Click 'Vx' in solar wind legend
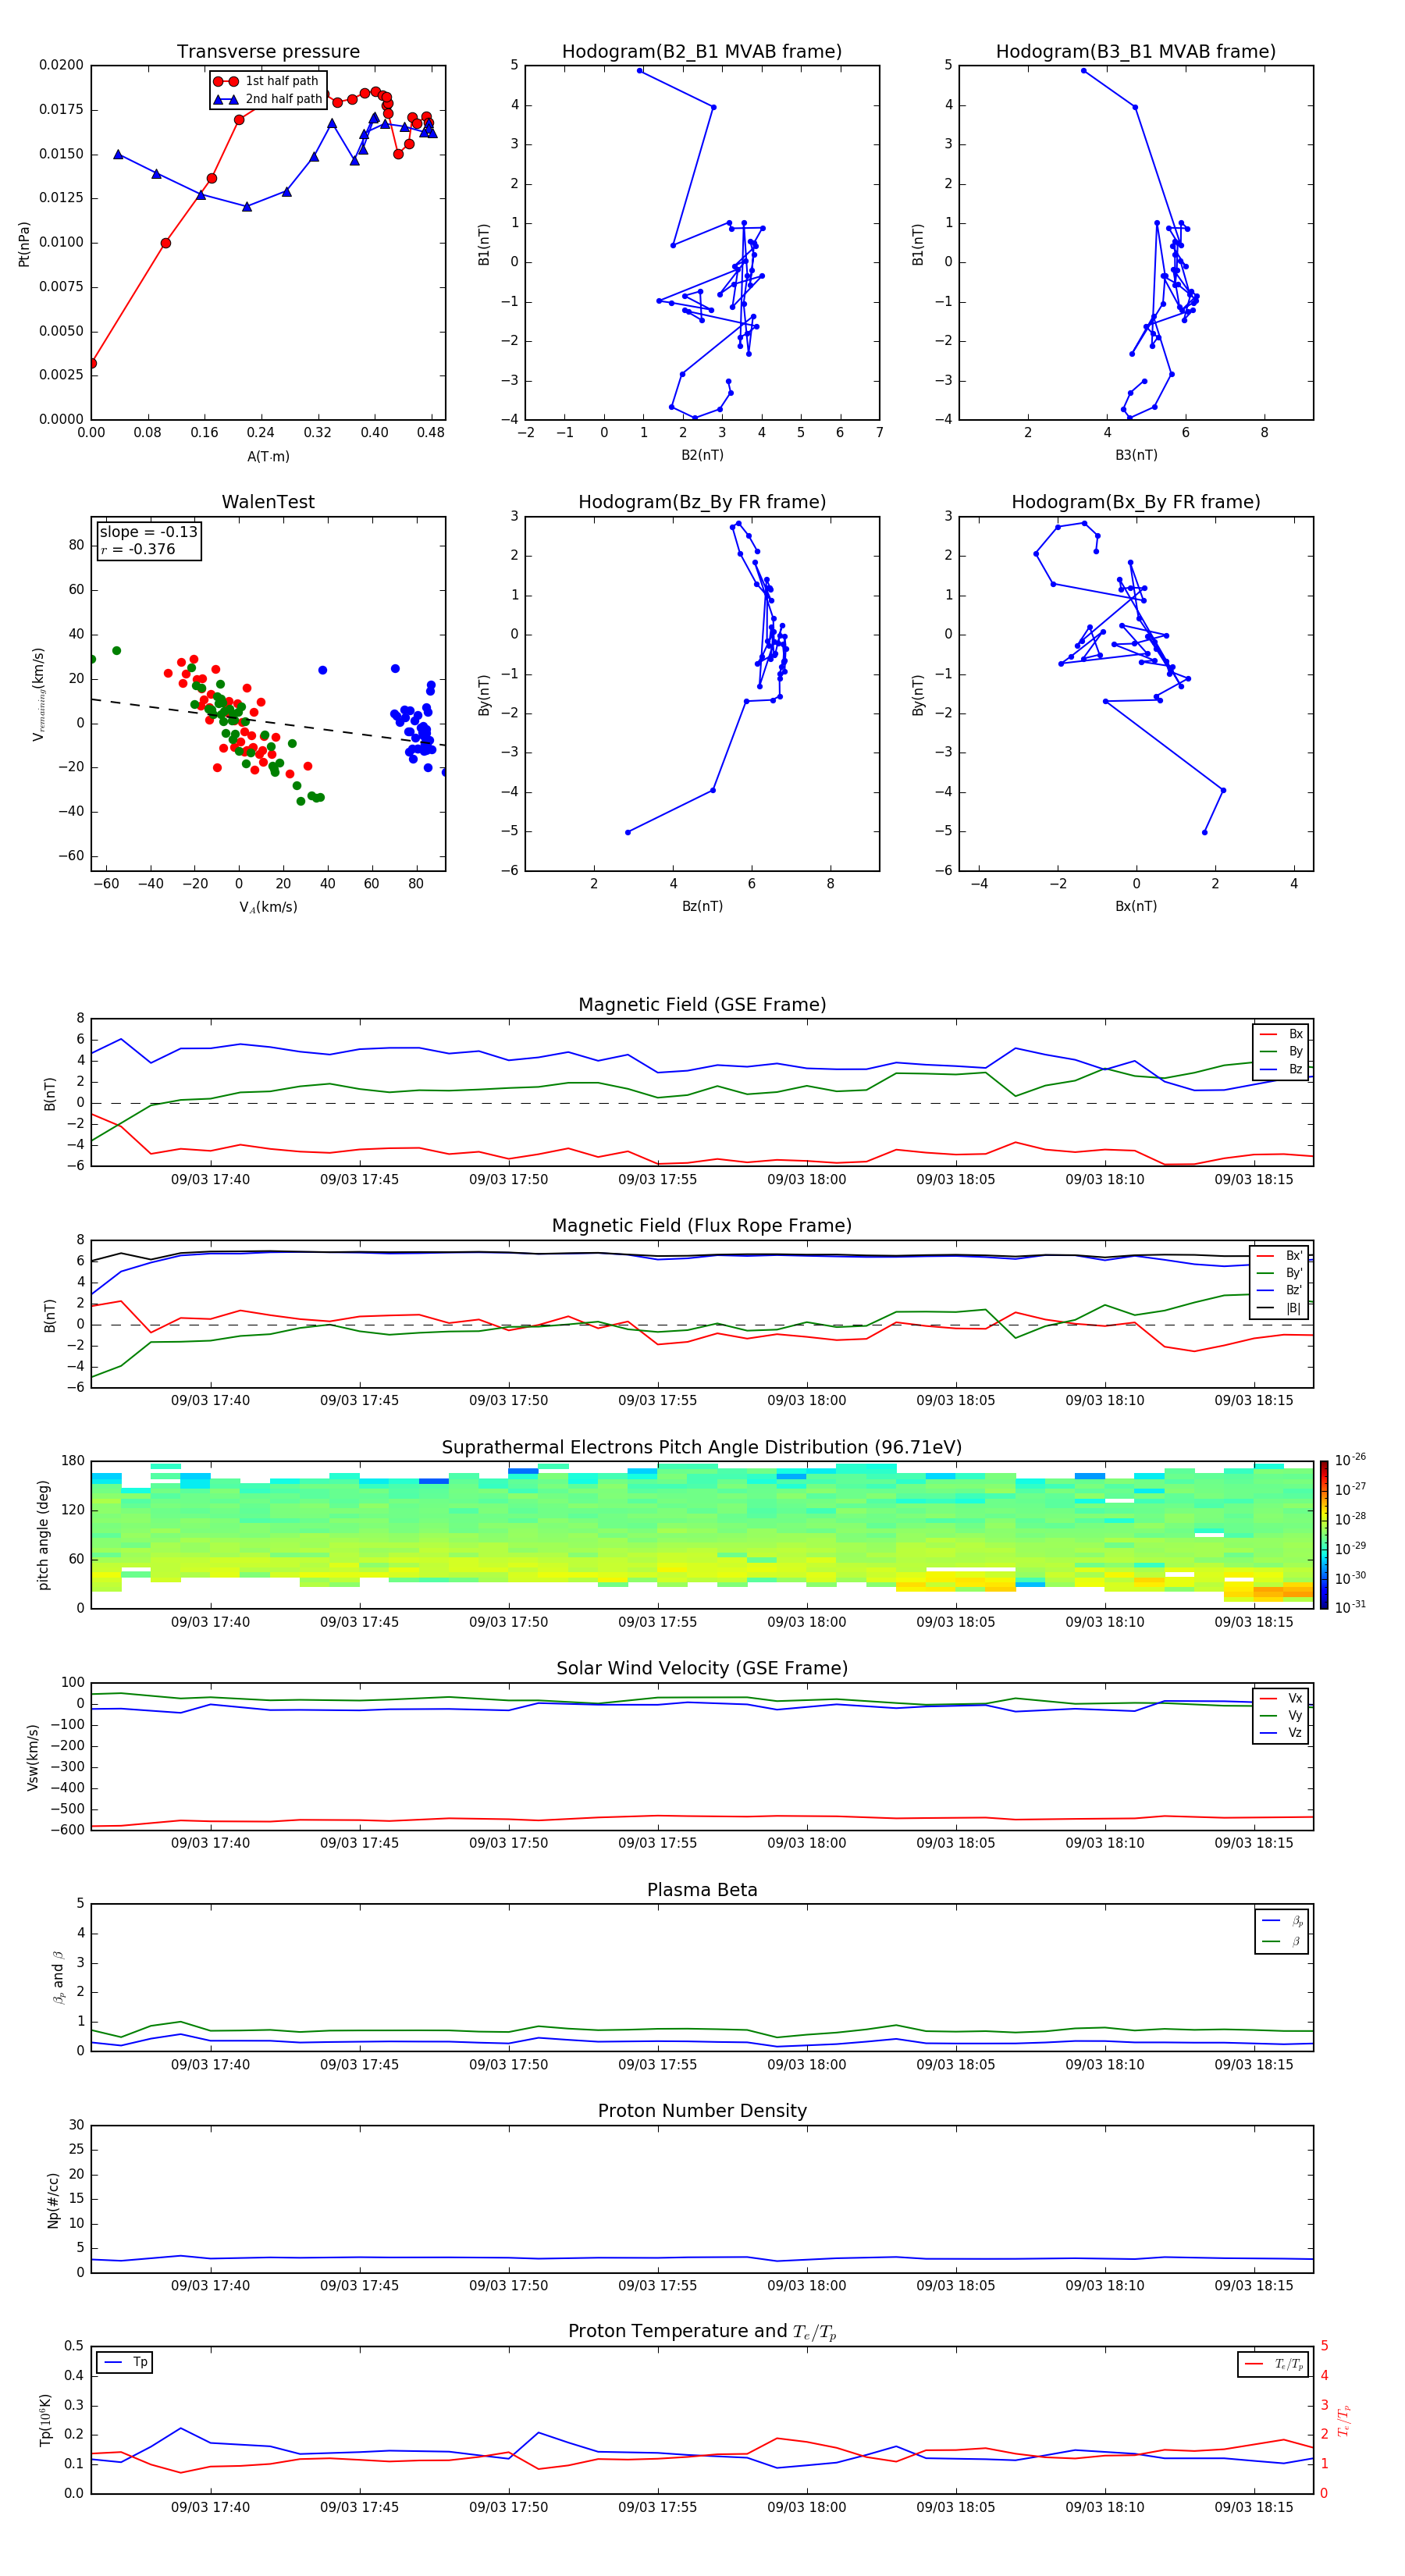 (1282, 1699)
